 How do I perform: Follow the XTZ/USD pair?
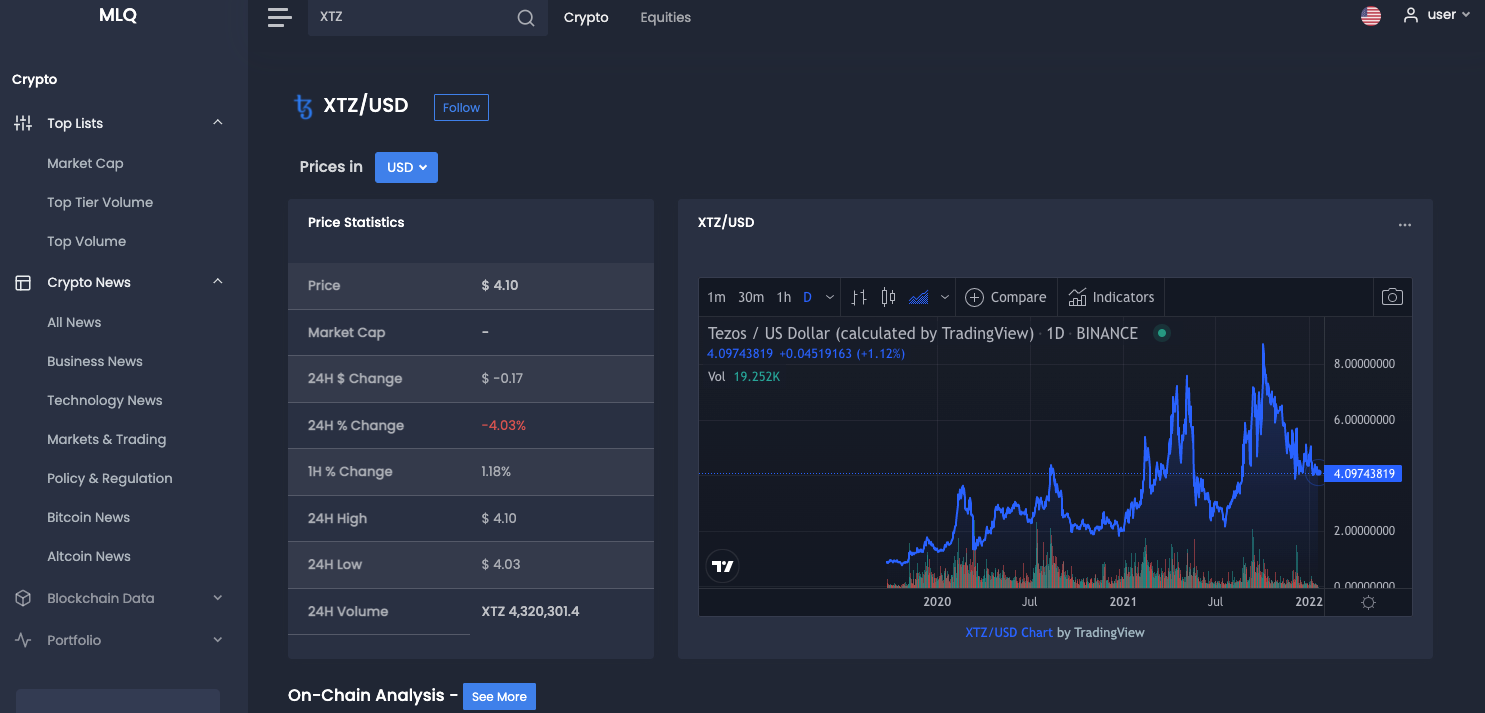[461, 108]
